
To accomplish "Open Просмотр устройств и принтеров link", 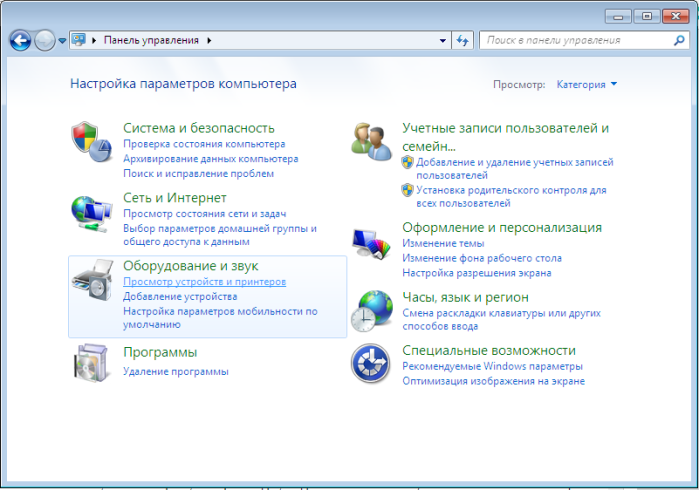I will point(205,282).
